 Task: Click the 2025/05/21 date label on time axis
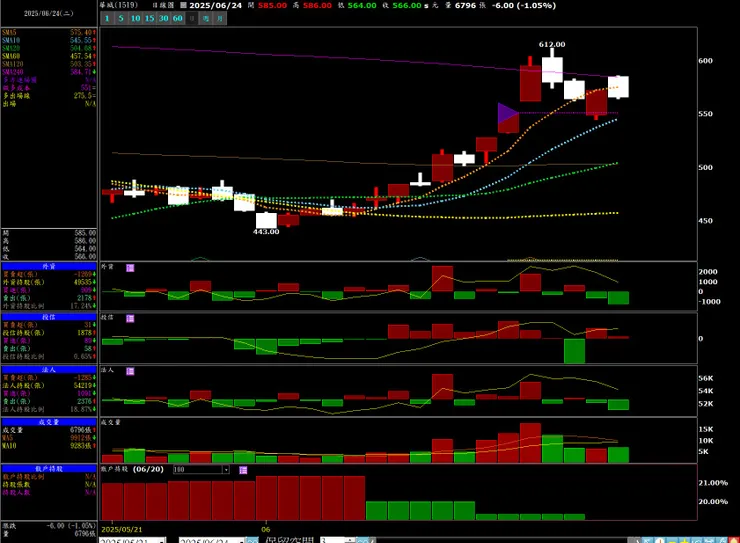122,529
